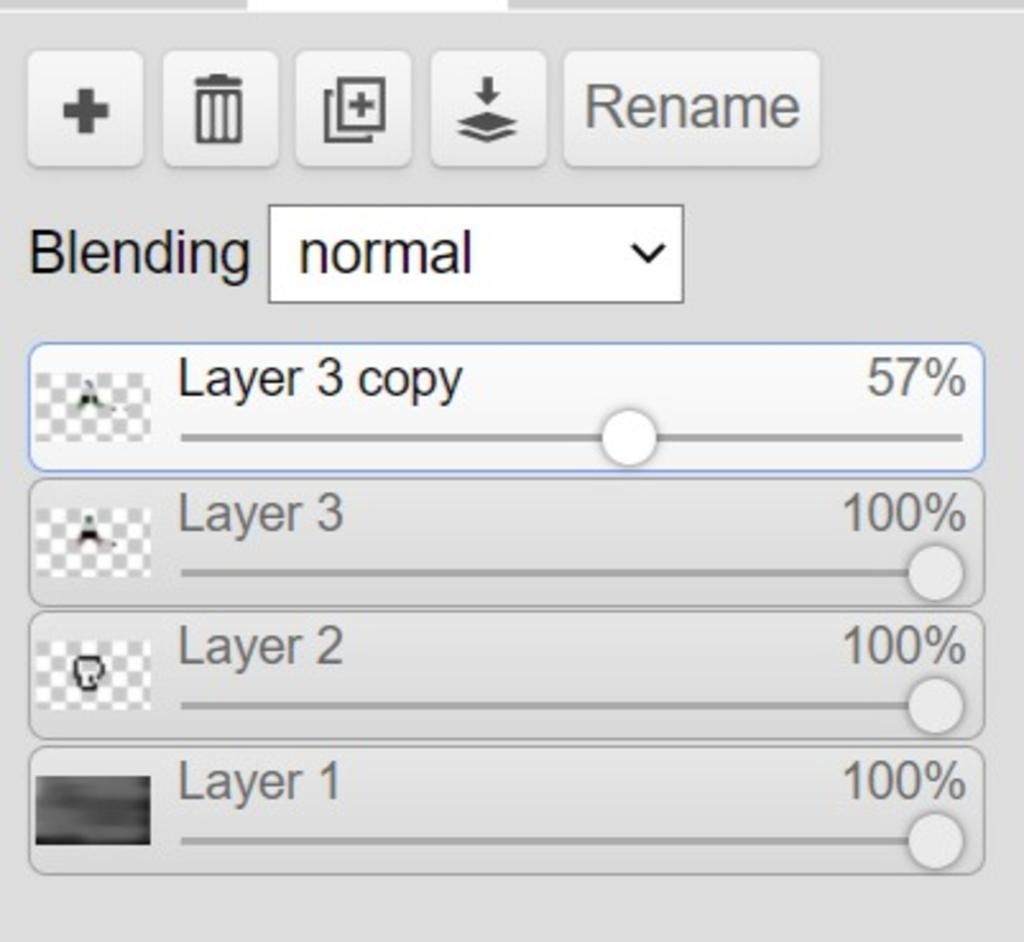The width and height of the screenshot is (1024, 942).
Task: Click the Layer 3 copy name label
Action: tap(320, 380)
